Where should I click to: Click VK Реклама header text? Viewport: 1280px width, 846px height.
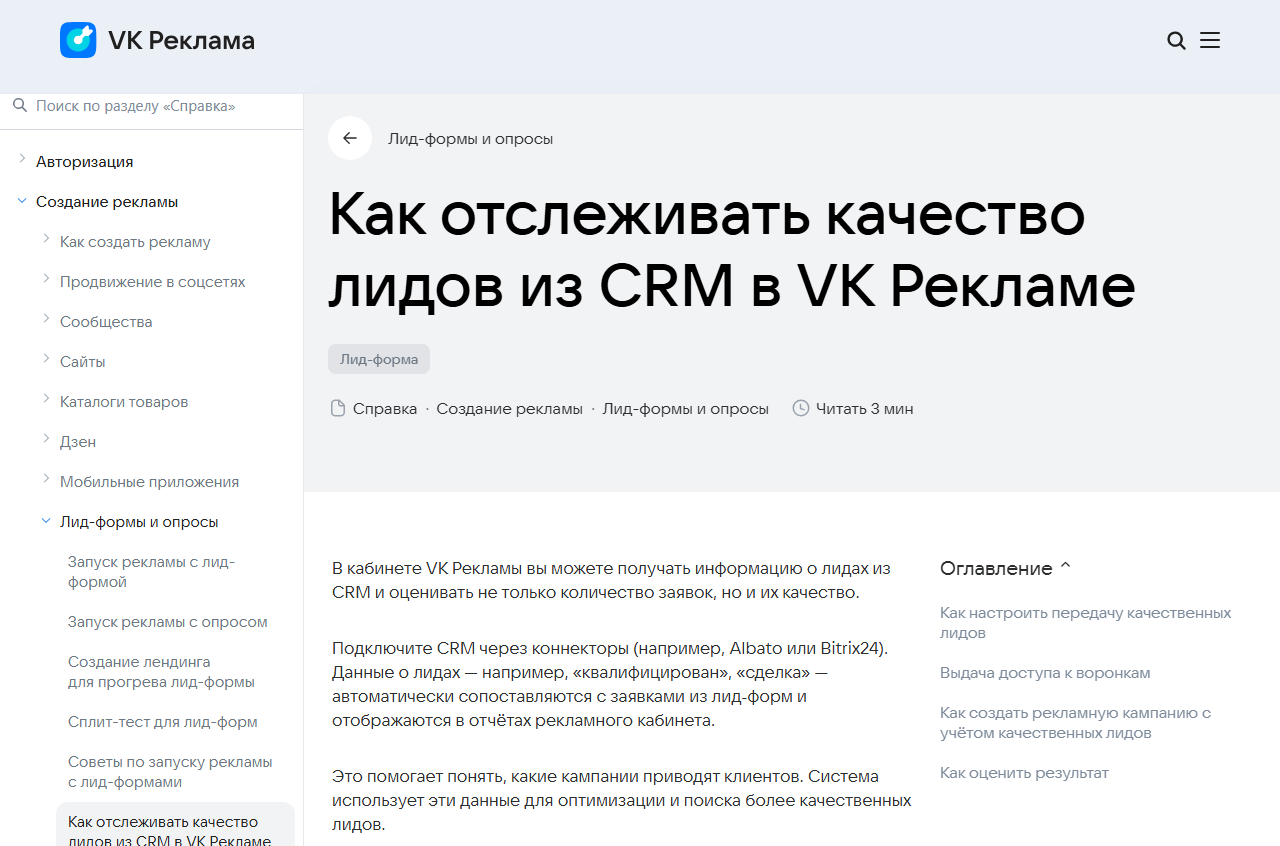181,40
